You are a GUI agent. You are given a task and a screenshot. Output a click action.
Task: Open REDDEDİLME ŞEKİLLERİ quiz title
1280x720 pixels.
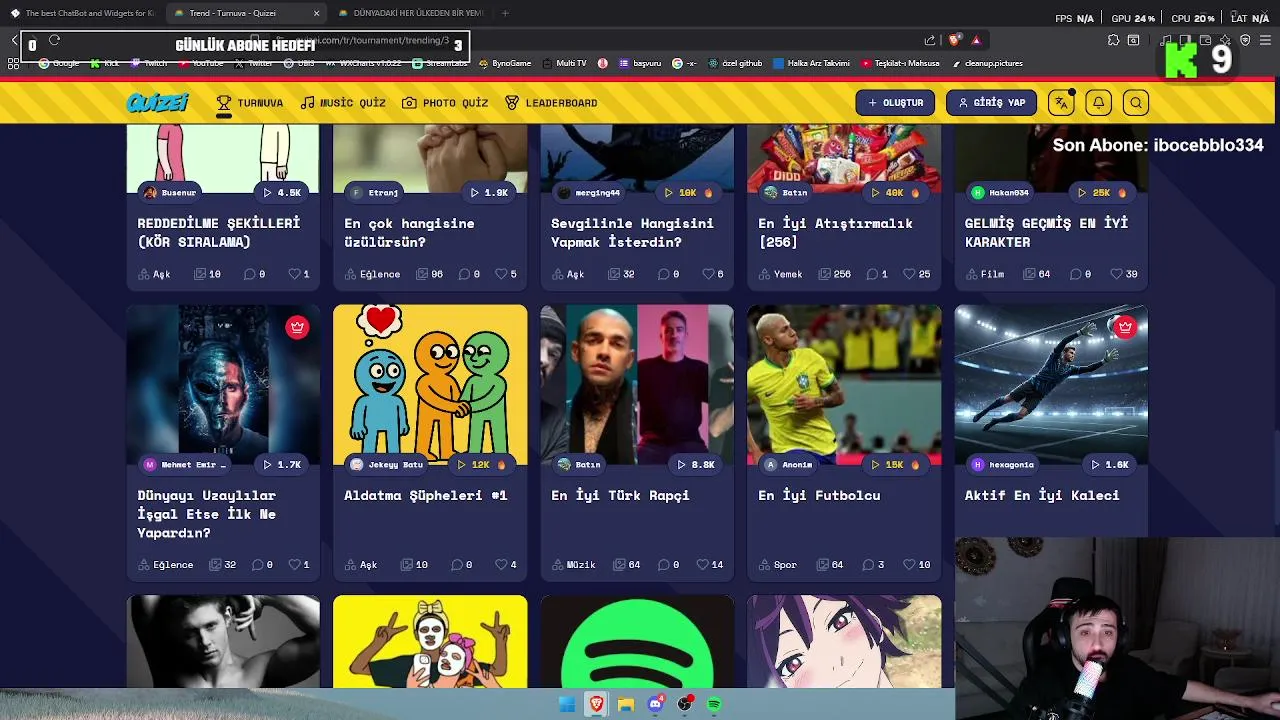click(219, 232)
